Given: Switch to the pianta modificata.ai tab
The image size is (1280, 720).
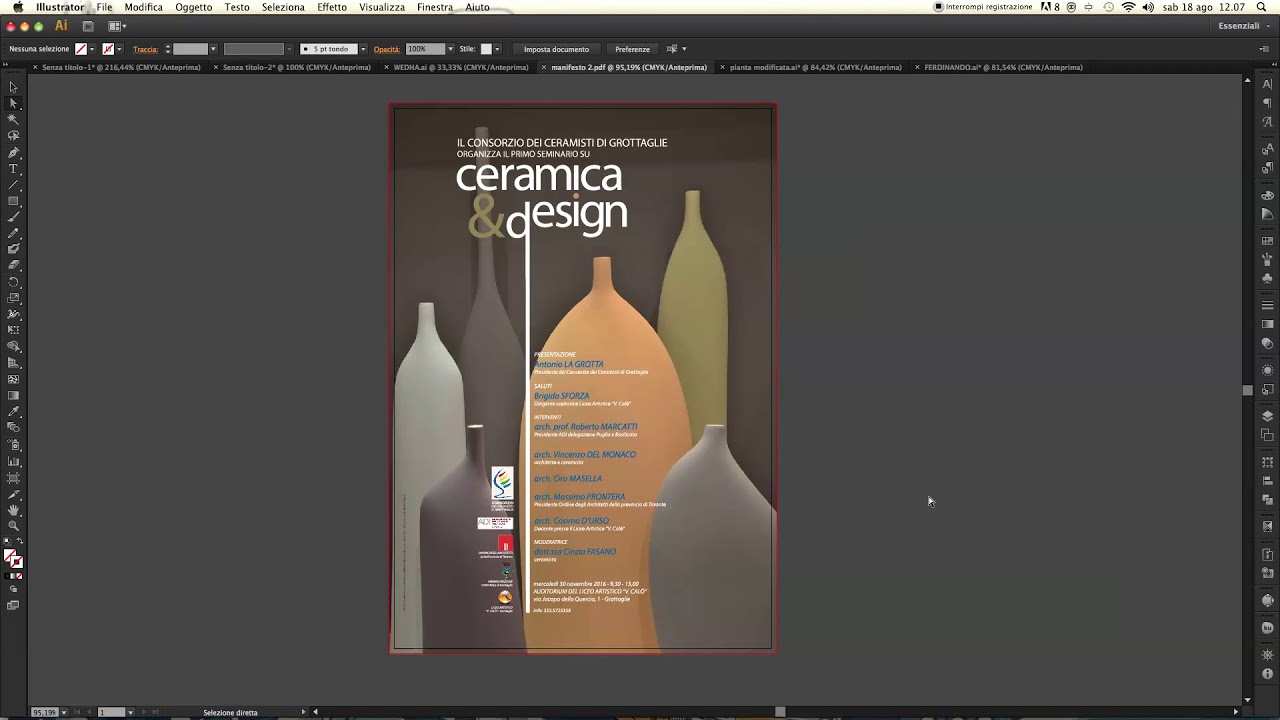Looking at the screenshot, I should 815,67.
